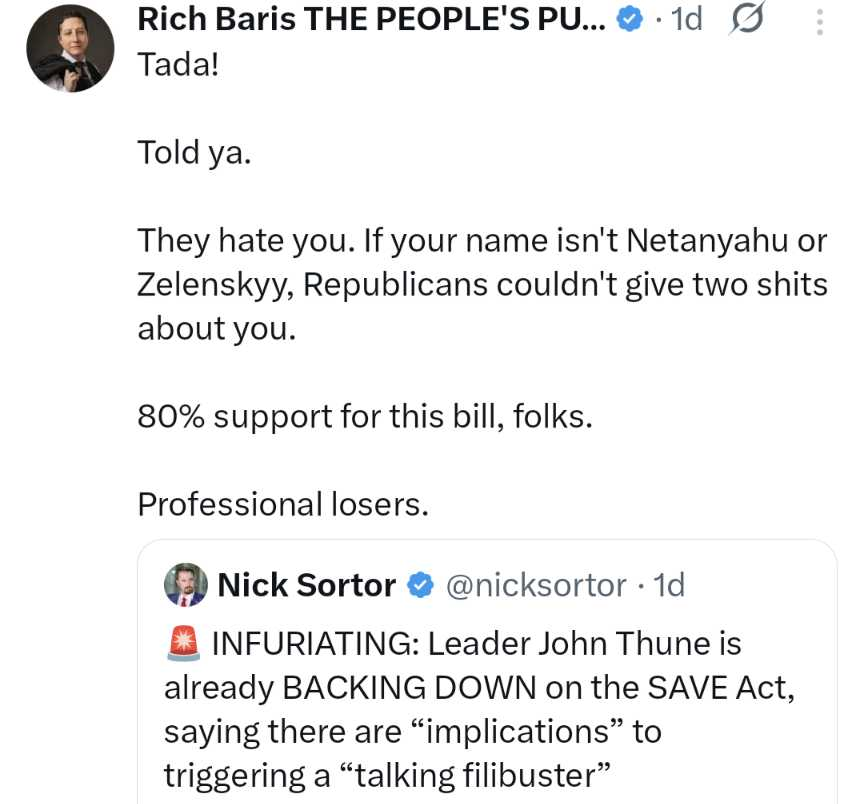The width and height of the screenshot is (864, 804).
Task: Click the red siren emoji
Action: click(182, 643)
